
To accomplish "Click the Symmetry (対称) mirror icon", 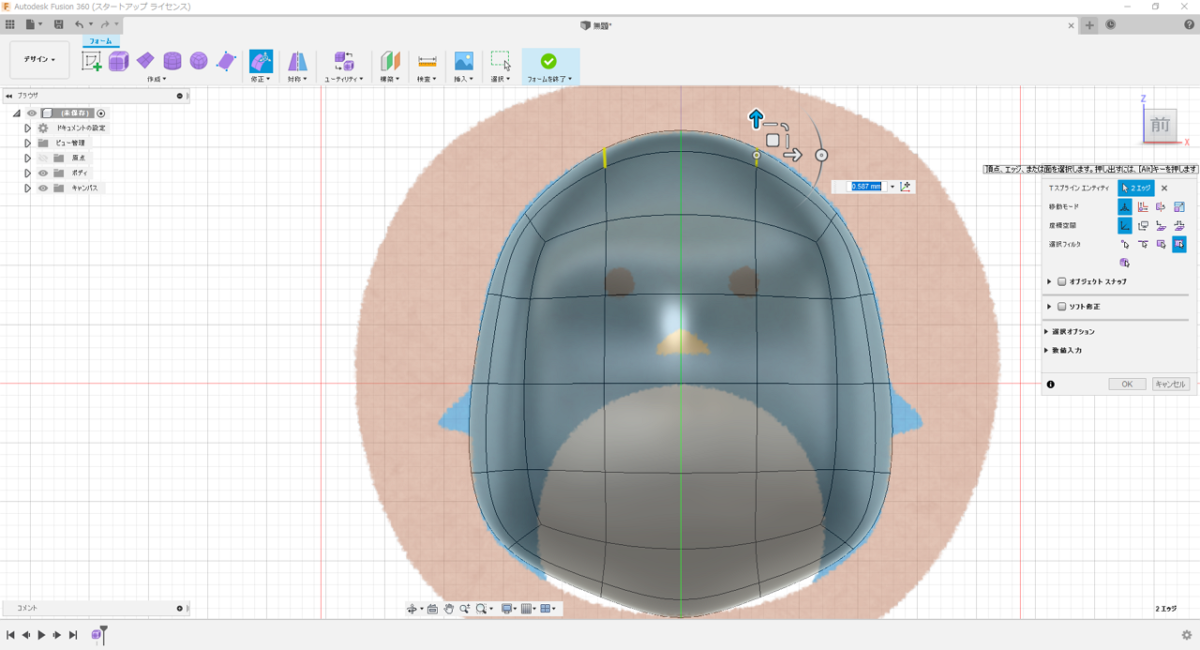I will click(298, 61).
